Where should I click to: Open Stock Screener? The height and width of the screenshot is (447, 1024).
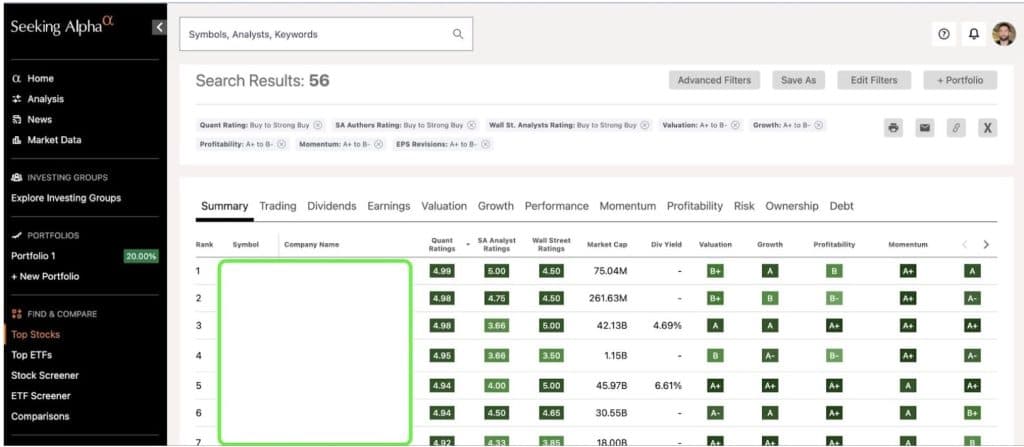(x=45, y=375)
